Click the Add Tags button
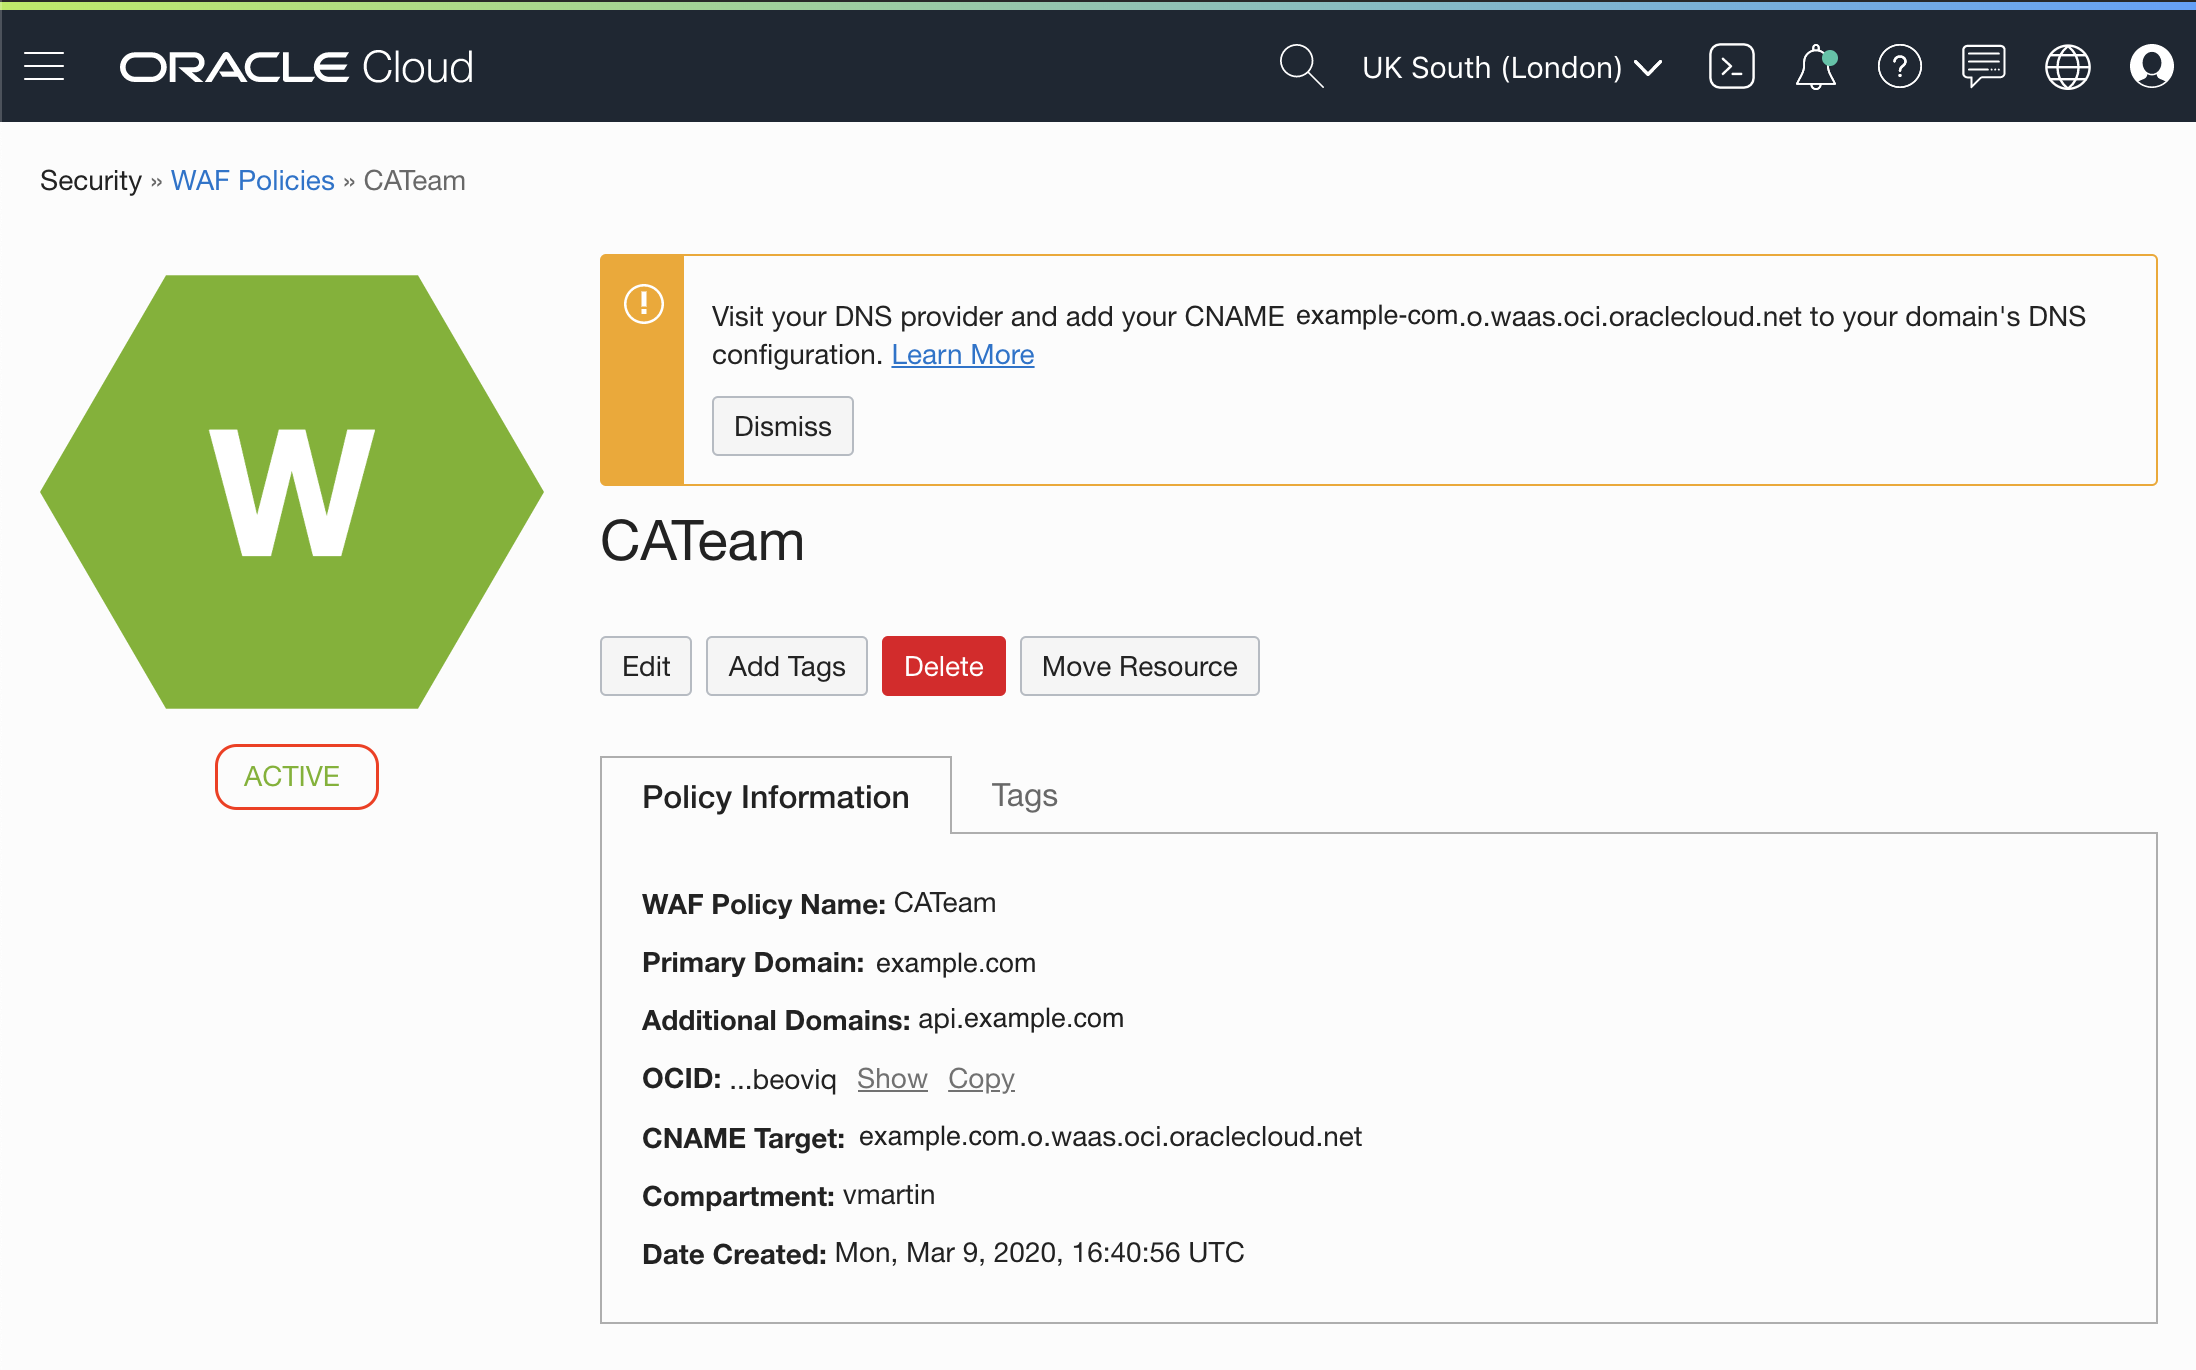This screenshot has width=2196, height=1370. coord(786,666)
